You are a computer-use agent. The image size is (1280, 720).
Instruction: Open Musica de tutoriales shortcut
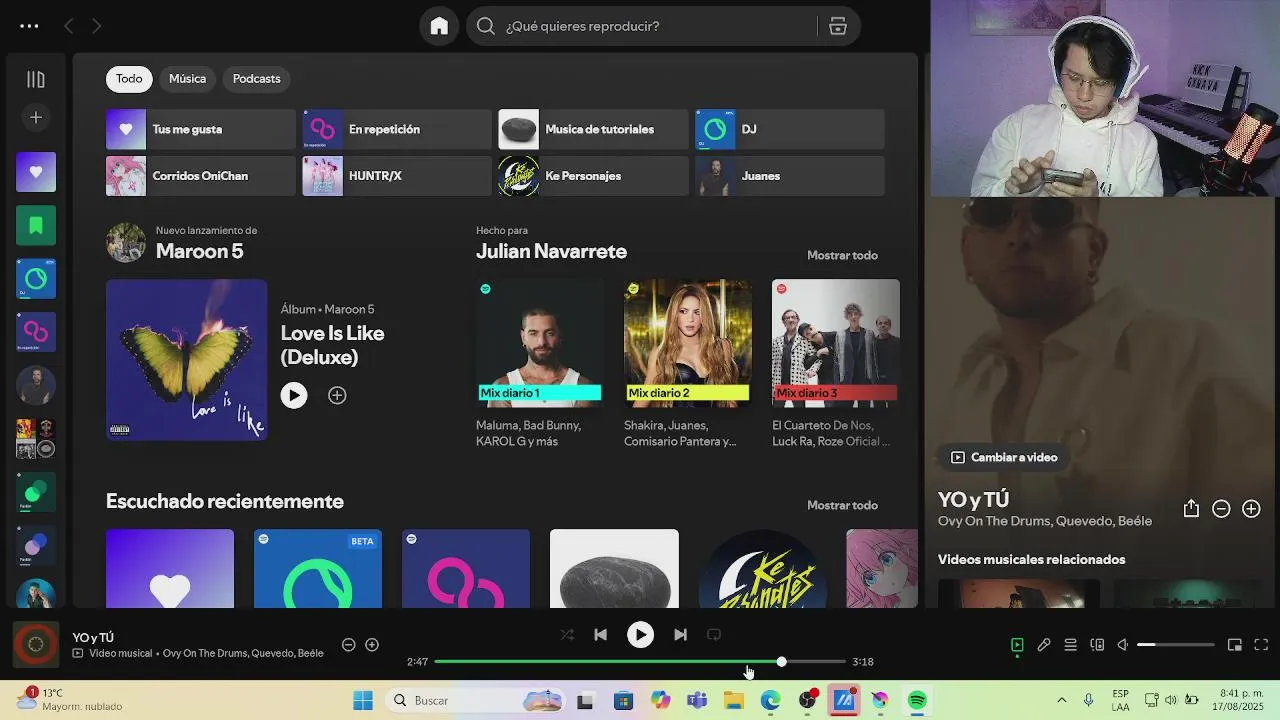(593, 129)
